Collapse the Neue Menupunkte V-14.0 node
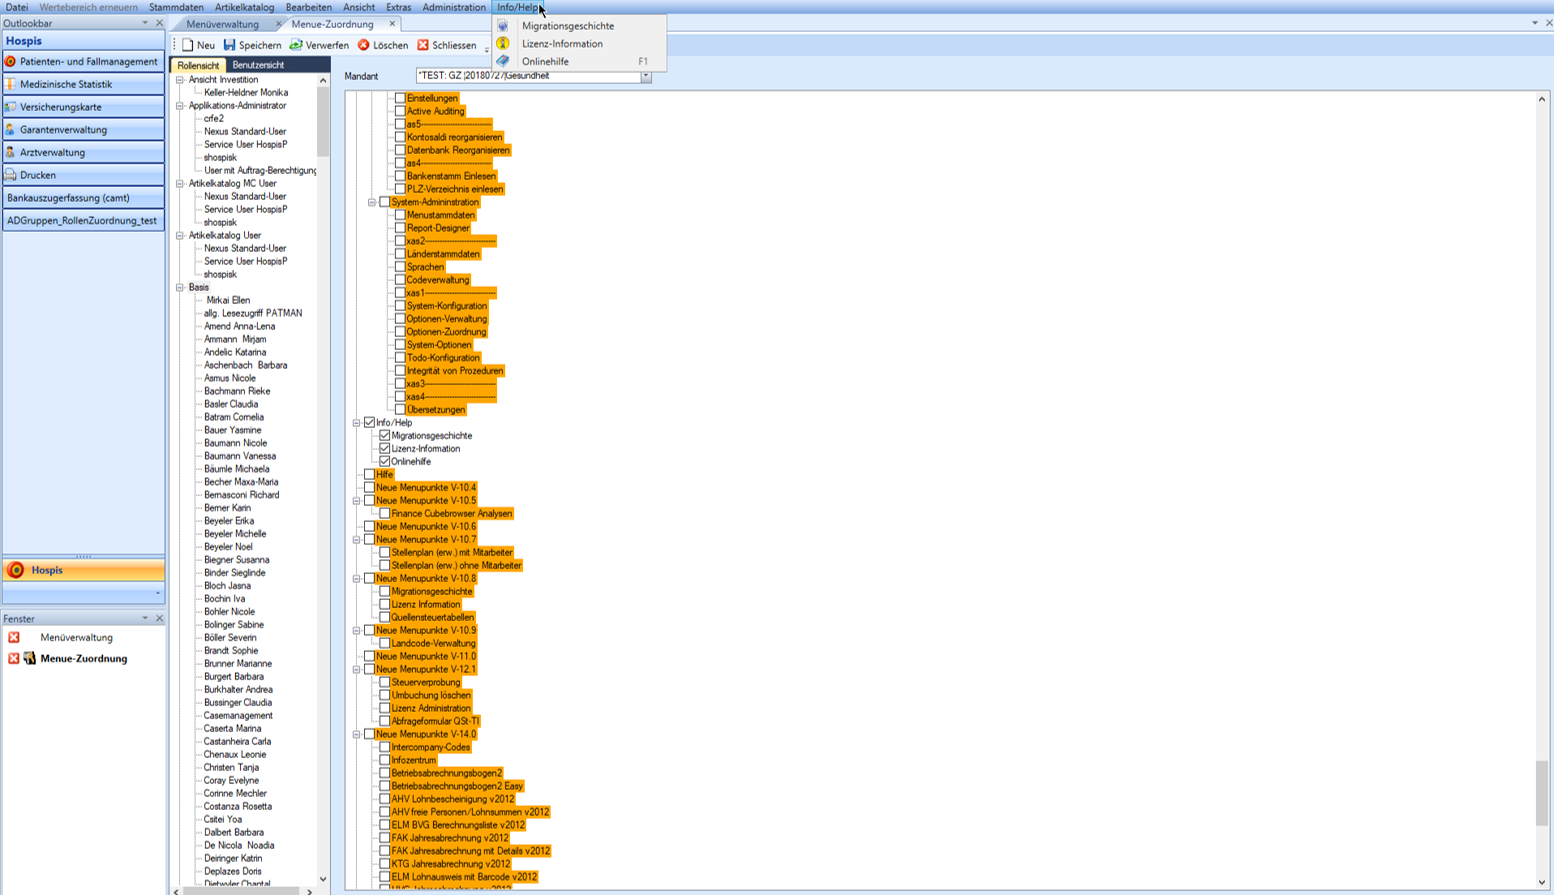 click(357, 735)
